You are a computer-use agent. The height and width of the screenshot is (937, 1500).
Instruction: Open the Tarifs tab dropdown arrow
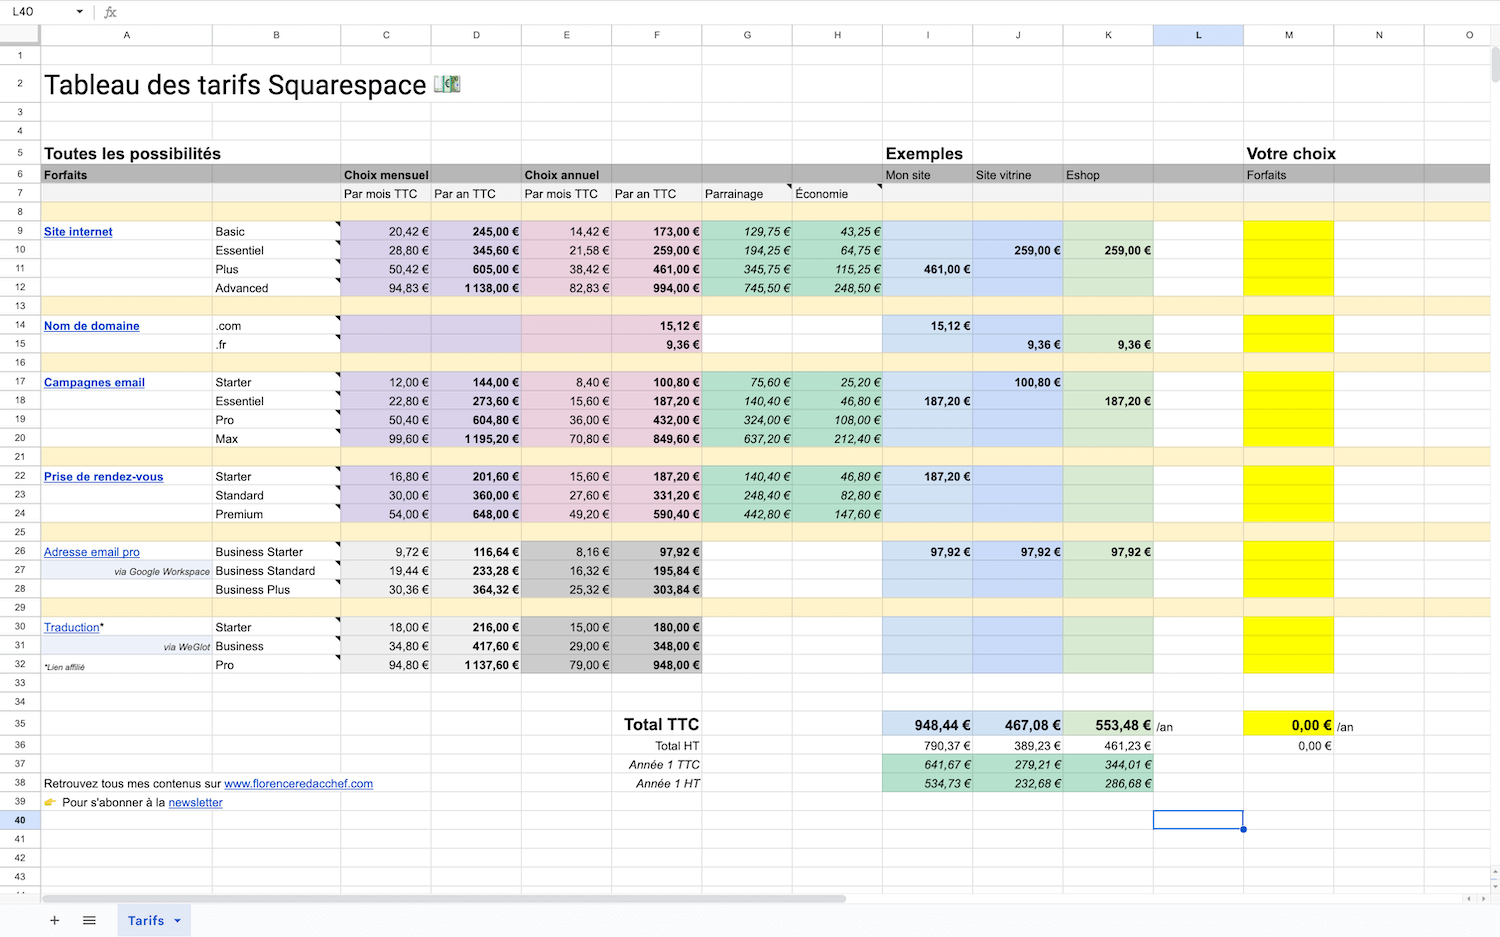[178, 921]
